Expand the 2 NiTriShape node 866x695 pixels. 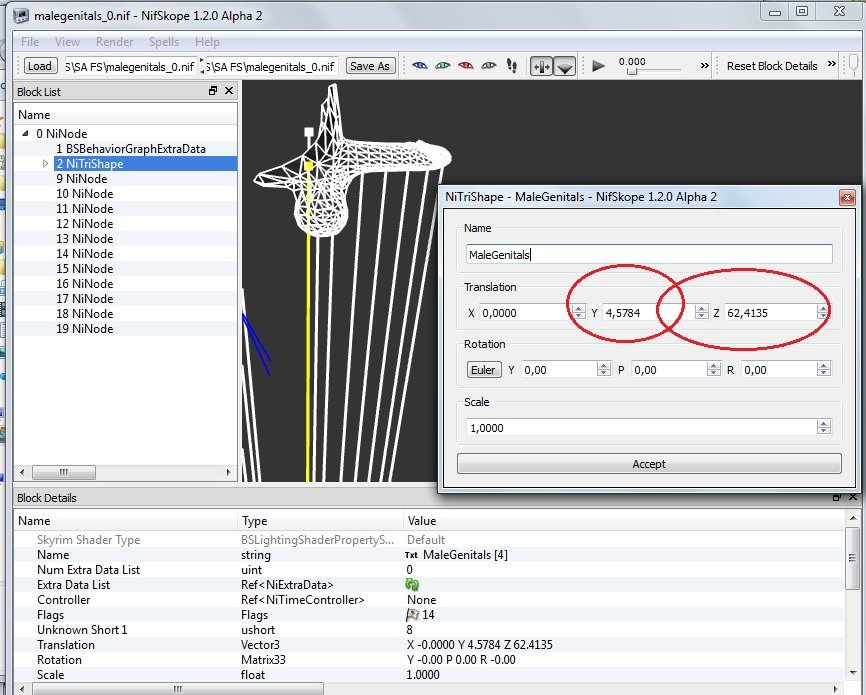coord(45,164)
